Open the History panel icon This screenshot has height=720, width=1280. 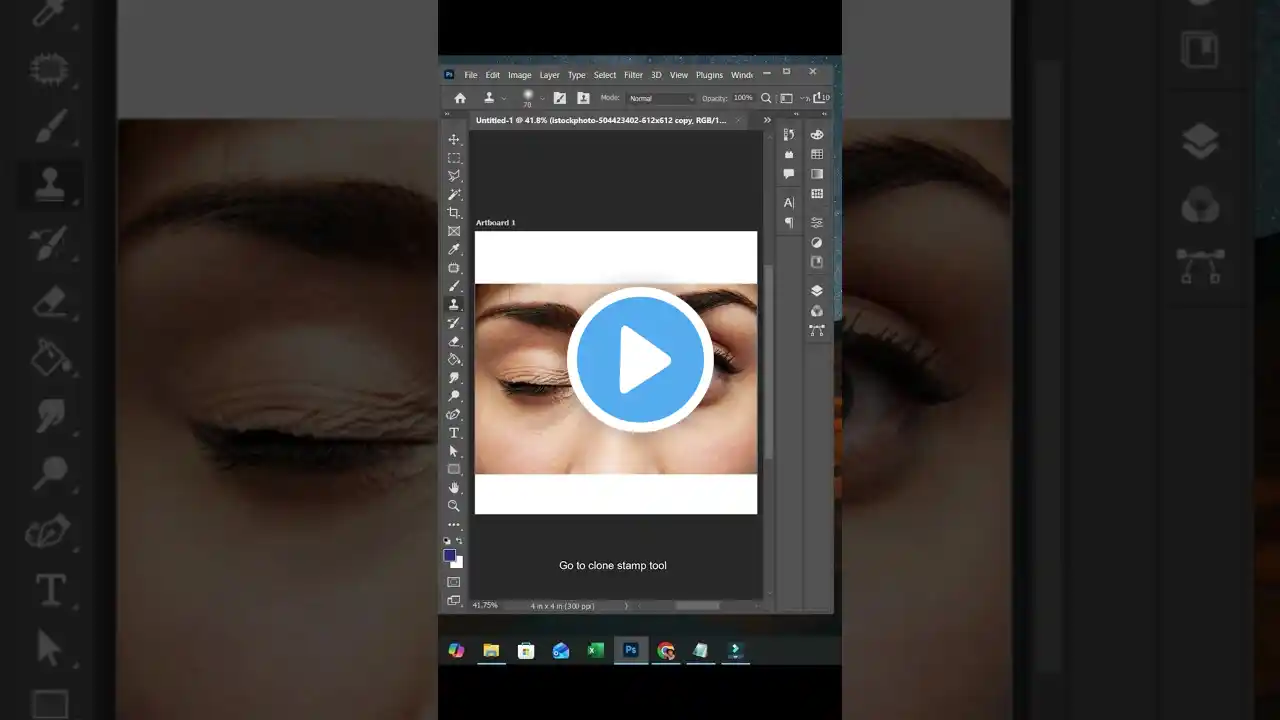click(789, 135)
